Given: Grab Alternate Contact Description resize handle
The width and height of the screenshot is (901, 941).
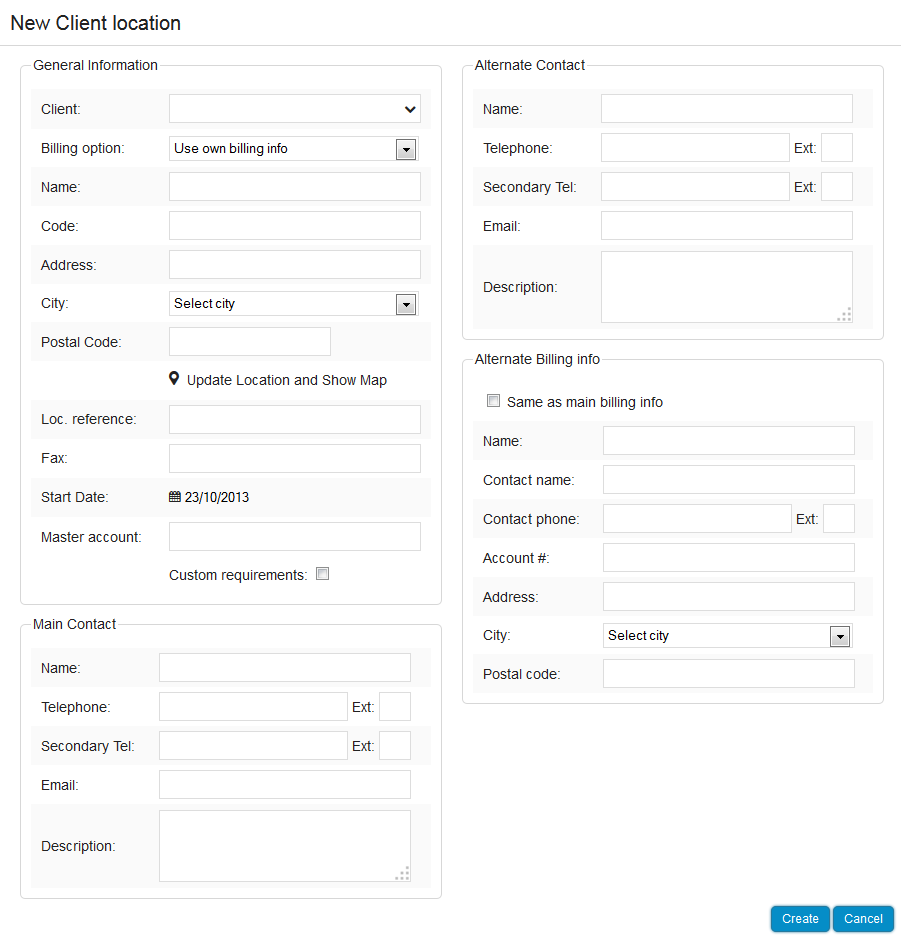Looking at the screenshot, I should pos(845,314).
